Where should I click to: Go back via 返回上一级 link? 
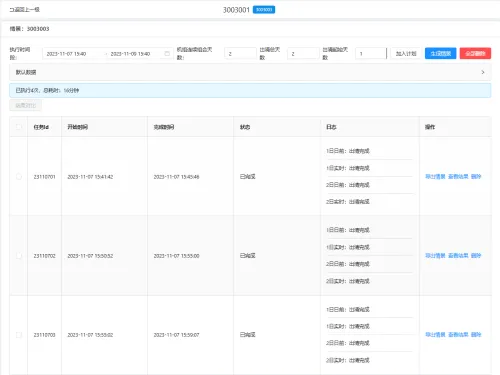(x=24, y=9)
